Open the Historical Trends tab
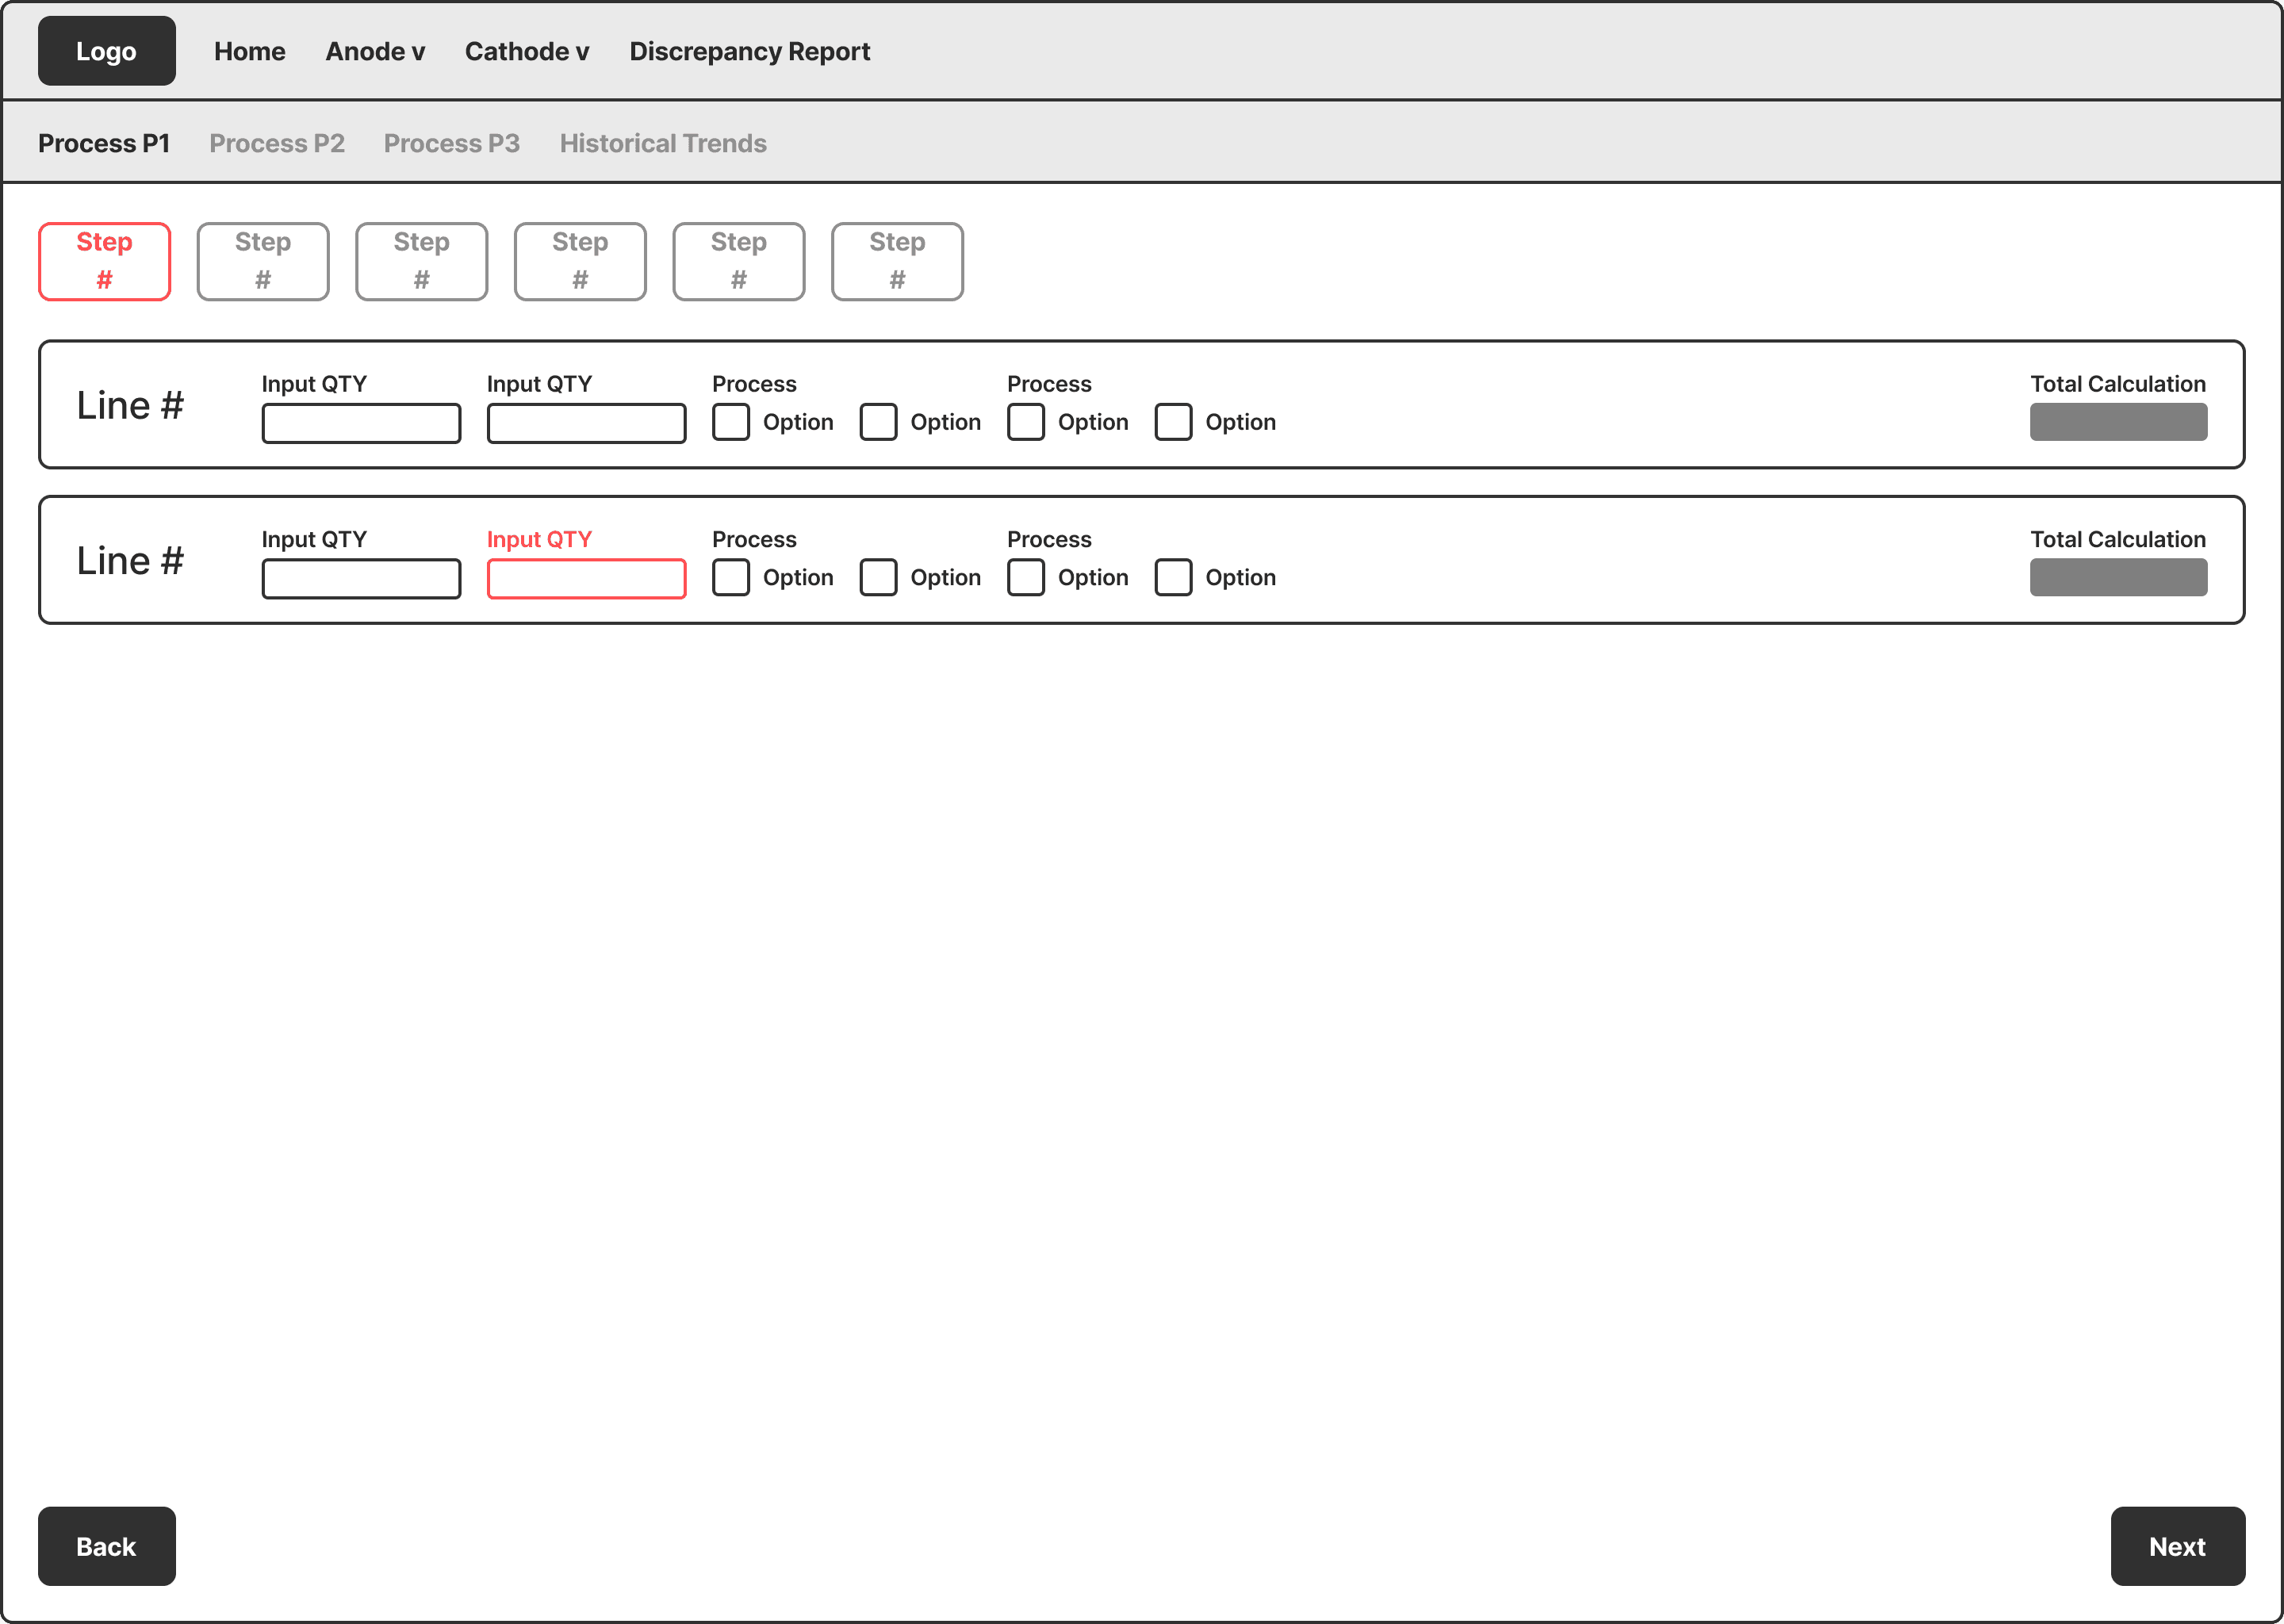This screenshot has width=2284, height=1624. (x=663, y=143)
